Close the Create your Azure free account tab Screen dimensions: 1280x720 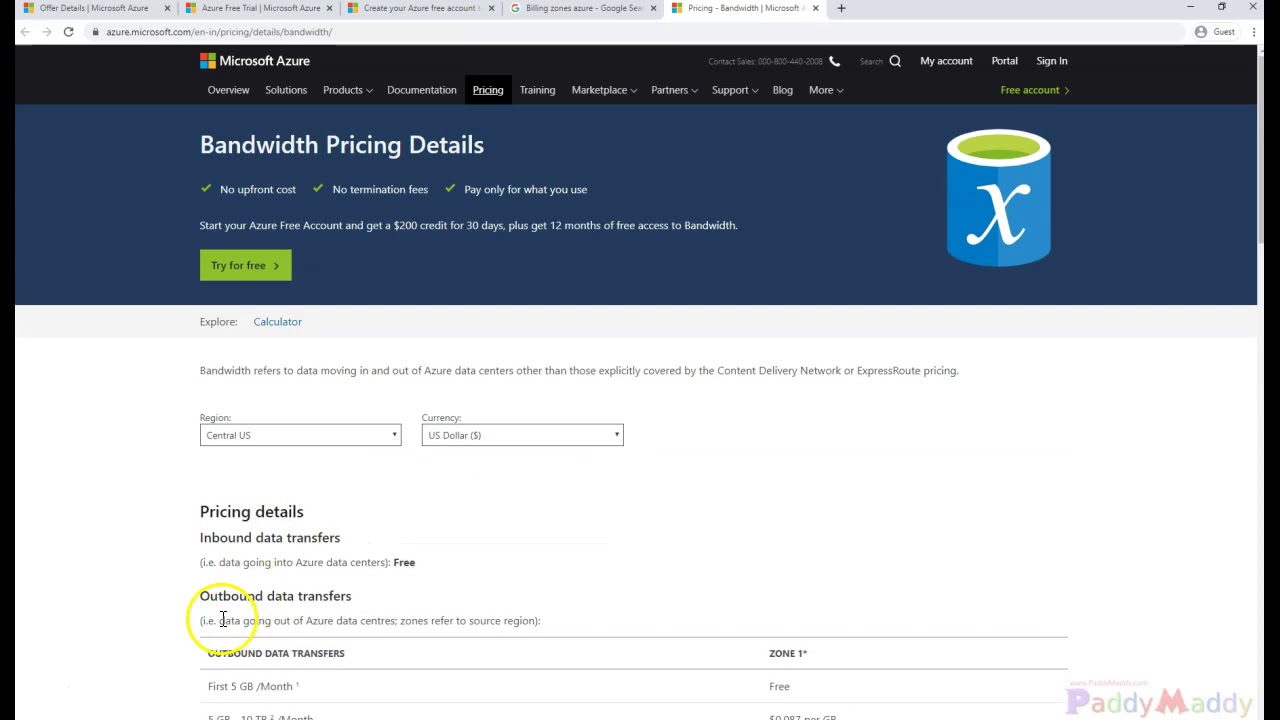[x=491, y=8]
